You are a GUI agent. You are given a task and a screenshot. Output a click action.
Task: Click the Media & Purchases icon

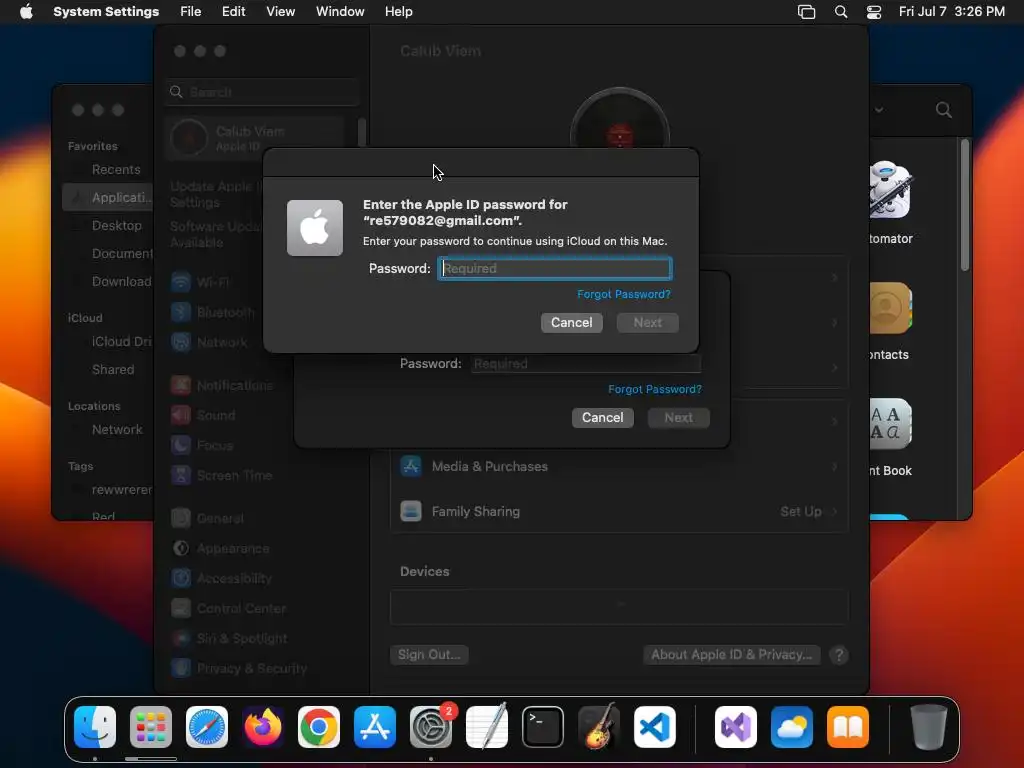point(411,466)
